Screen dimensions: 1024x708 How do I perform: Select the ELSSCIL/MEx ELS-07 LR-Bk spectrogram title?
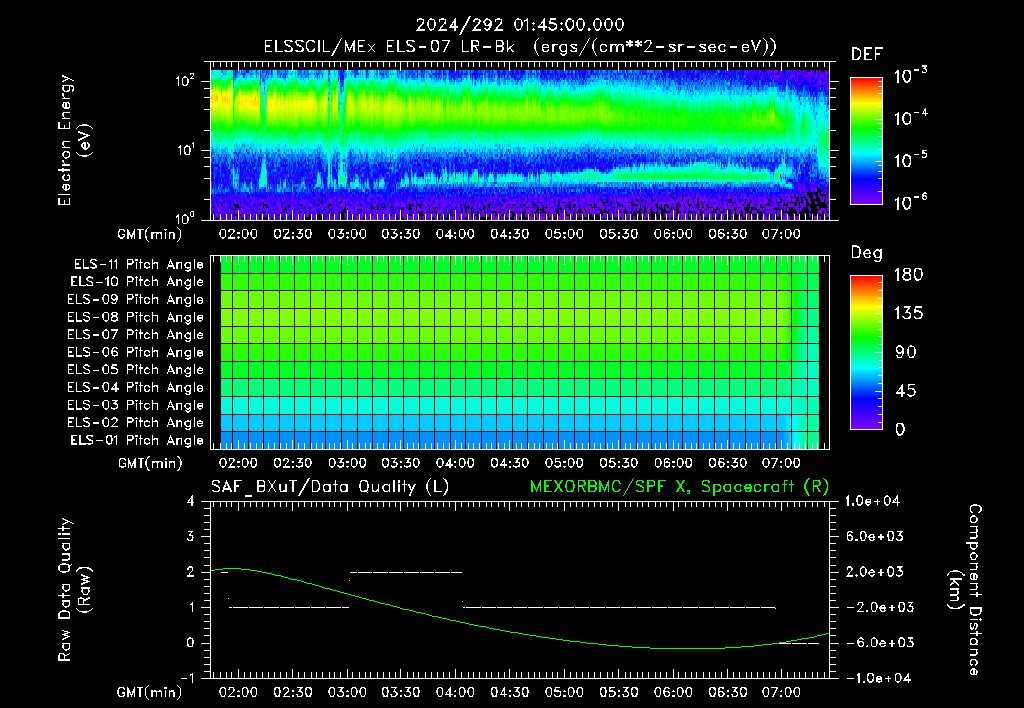520,47
